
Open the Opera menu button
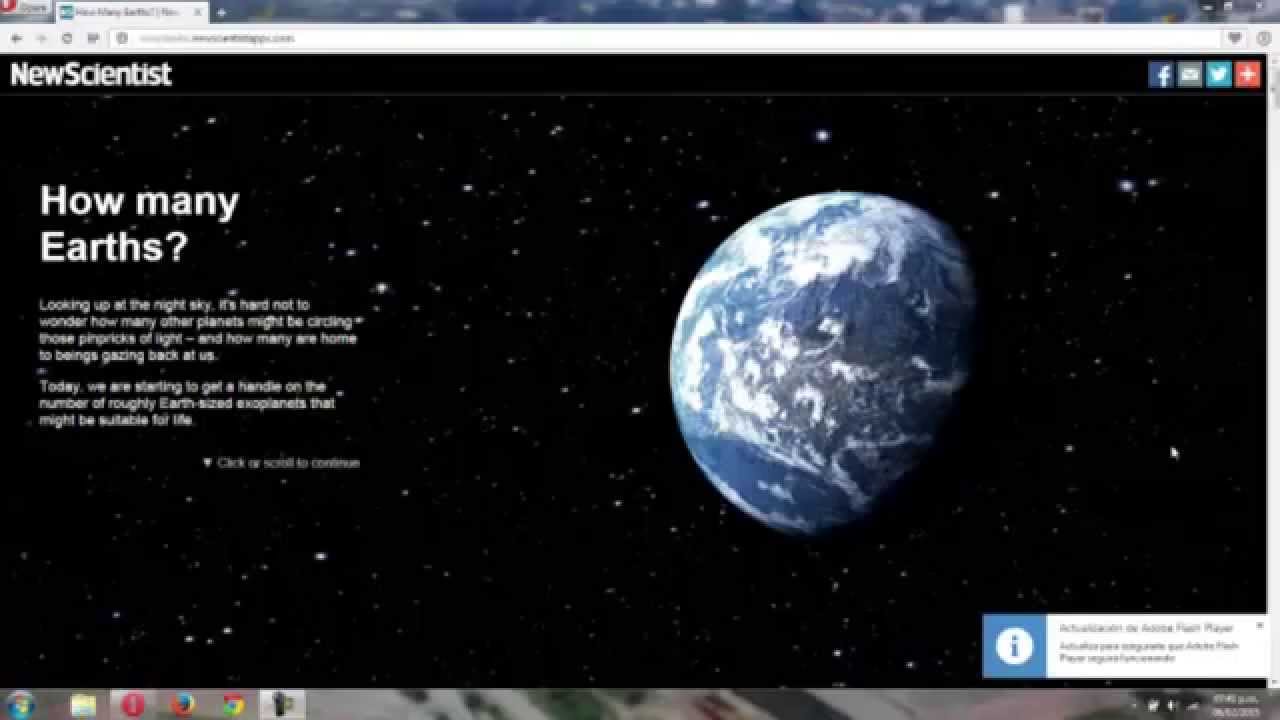25,9
